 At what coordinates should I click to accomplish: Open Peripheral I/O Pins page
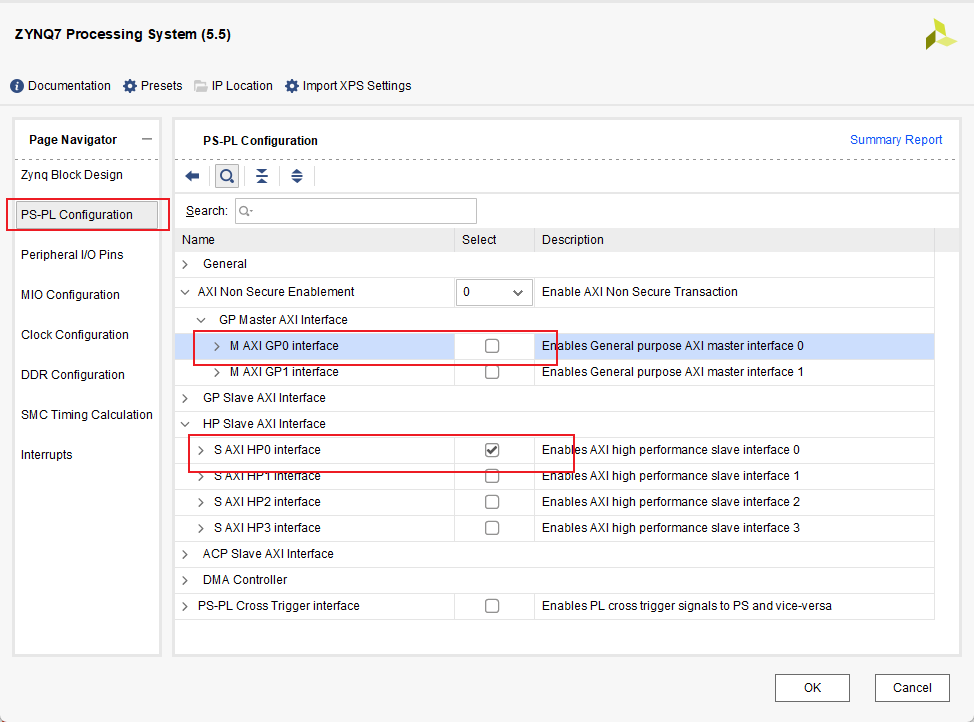72,255
